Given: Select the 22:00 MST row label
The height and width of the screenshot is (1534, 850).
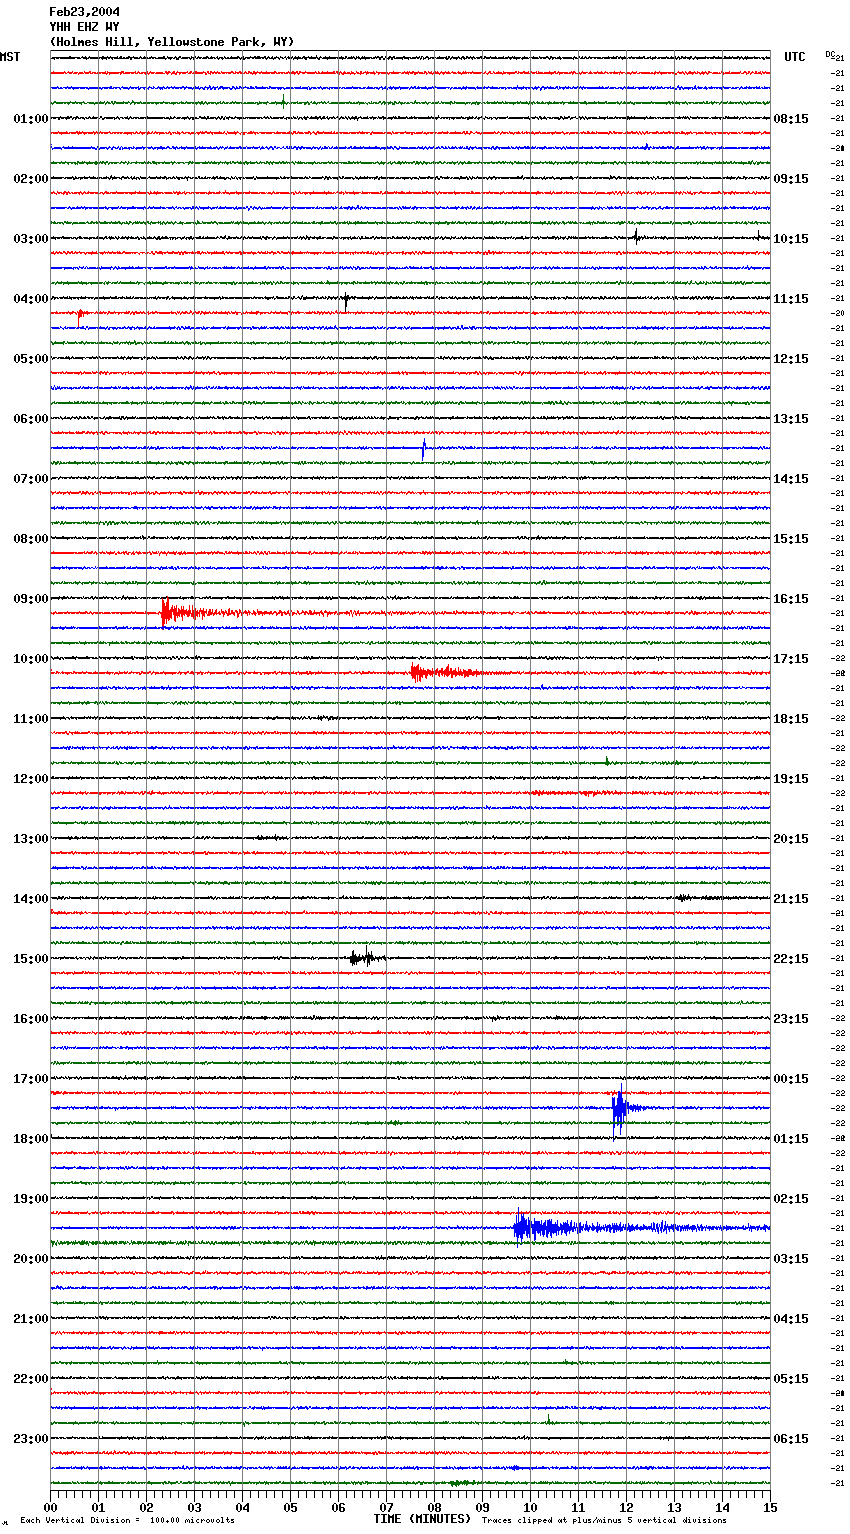Looking at the screenshot, I should tap(30, 1379).
